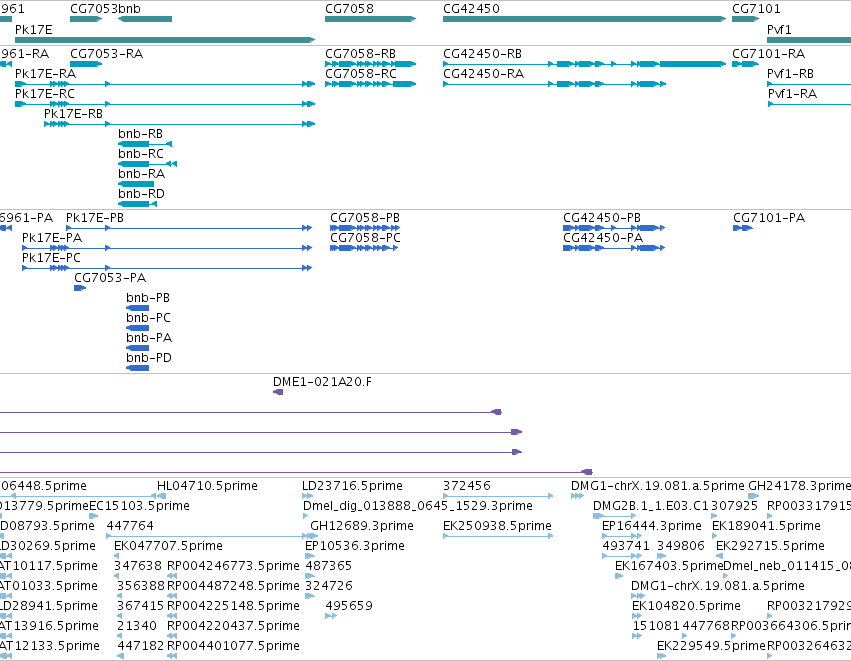Image resolution: width=851 pixels, height=661 pixels.
Task: Select the EC15103.5prime EST label
Action: pos(139,506)
